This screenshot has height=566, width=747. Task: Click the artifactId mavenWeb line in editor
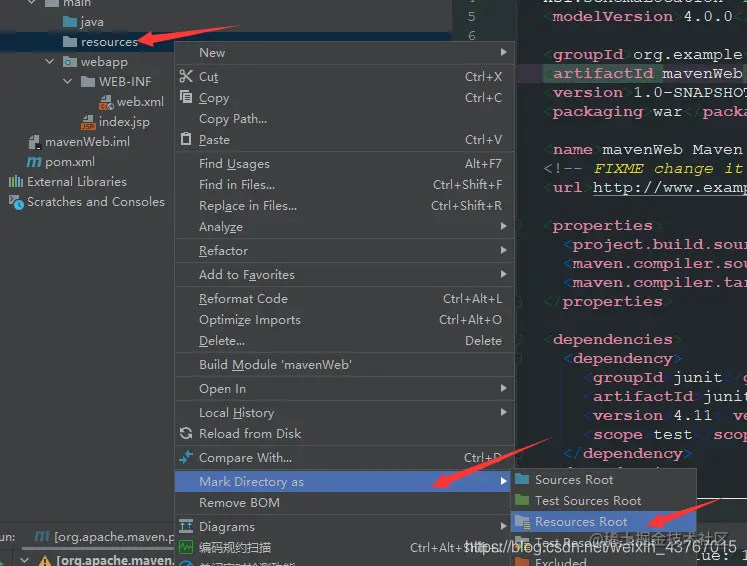(x=643, y=73)
